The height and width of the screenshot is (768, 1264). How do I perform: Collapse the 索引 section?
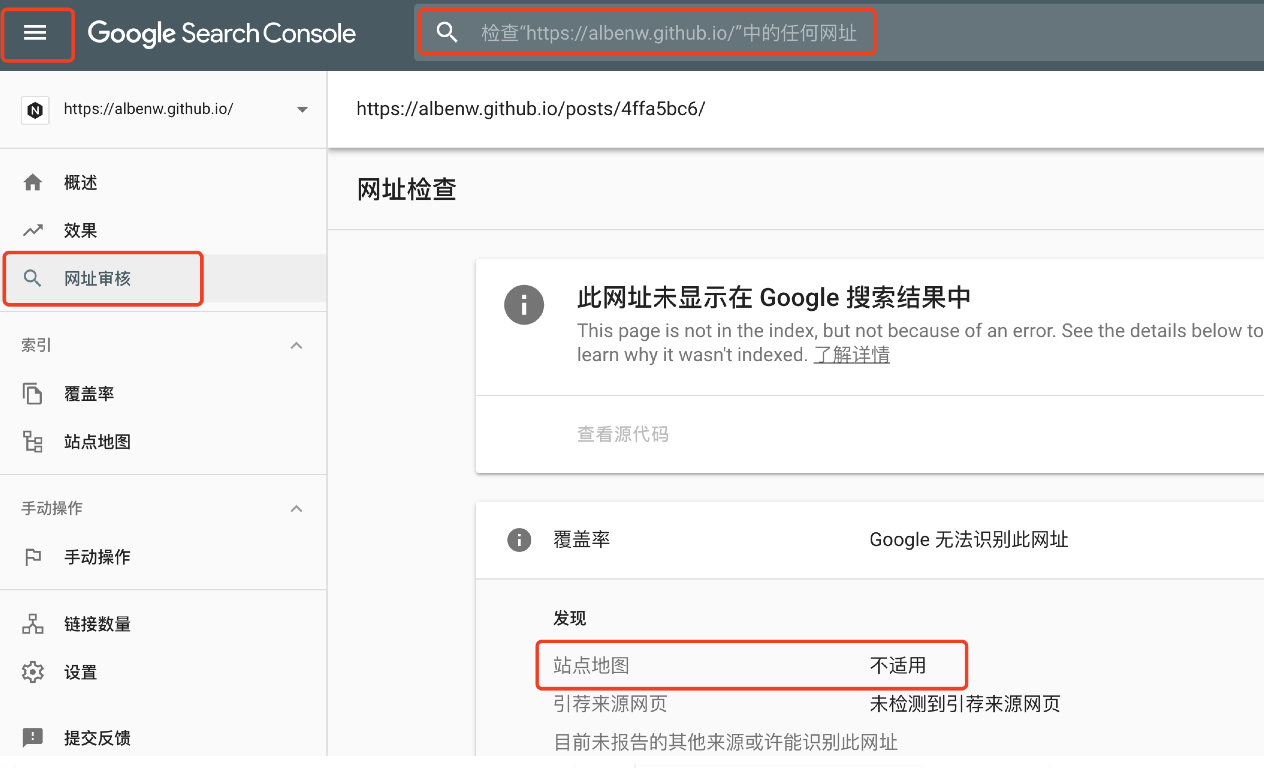[x=296, y=346]
